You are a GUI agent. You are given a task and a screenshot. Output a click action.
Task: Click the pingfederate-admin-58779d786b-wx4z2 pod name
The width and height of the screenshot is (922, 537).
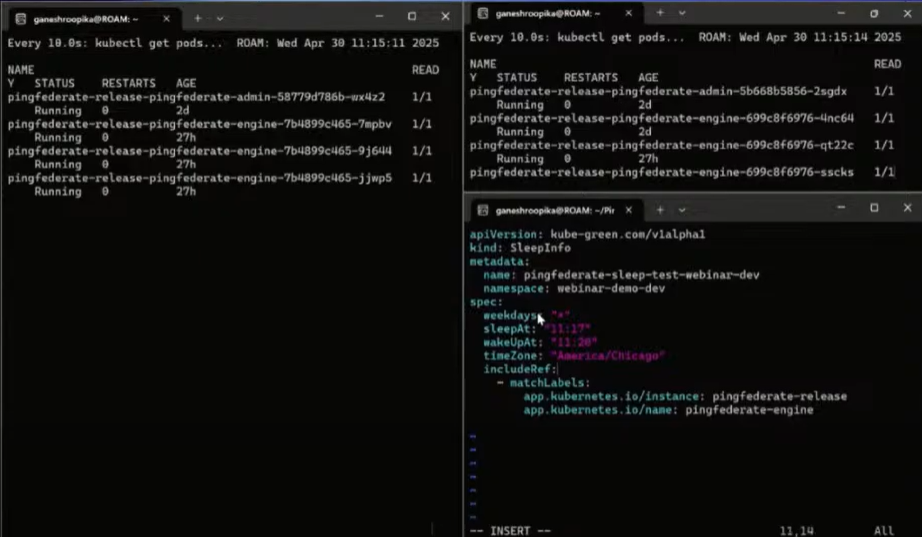(196, 97)
